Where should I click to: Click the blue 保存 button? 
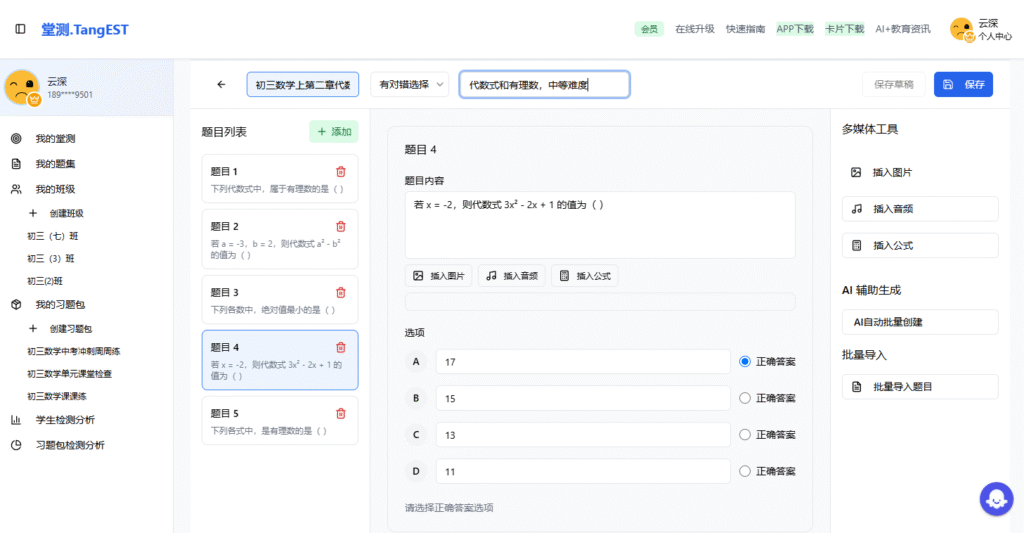pos(963,85)
